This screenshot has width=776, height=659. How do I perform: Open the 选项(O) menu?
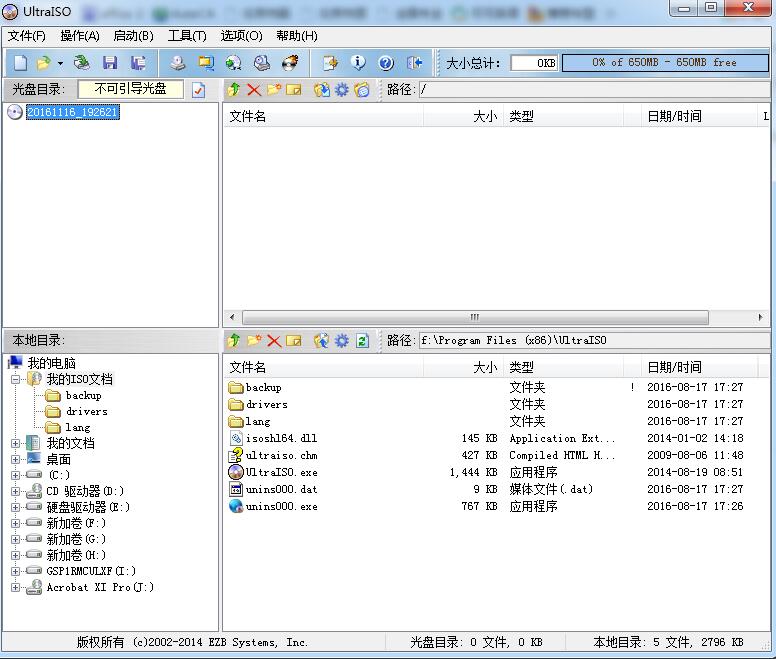coord(241,36)
